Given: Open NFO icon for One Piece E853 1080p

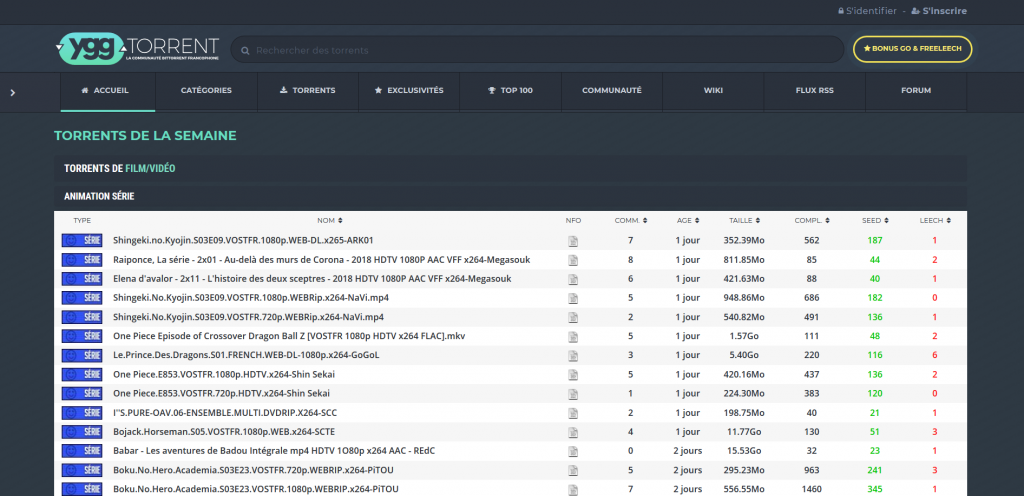Looking at the screenshot, I should [573, 374].
